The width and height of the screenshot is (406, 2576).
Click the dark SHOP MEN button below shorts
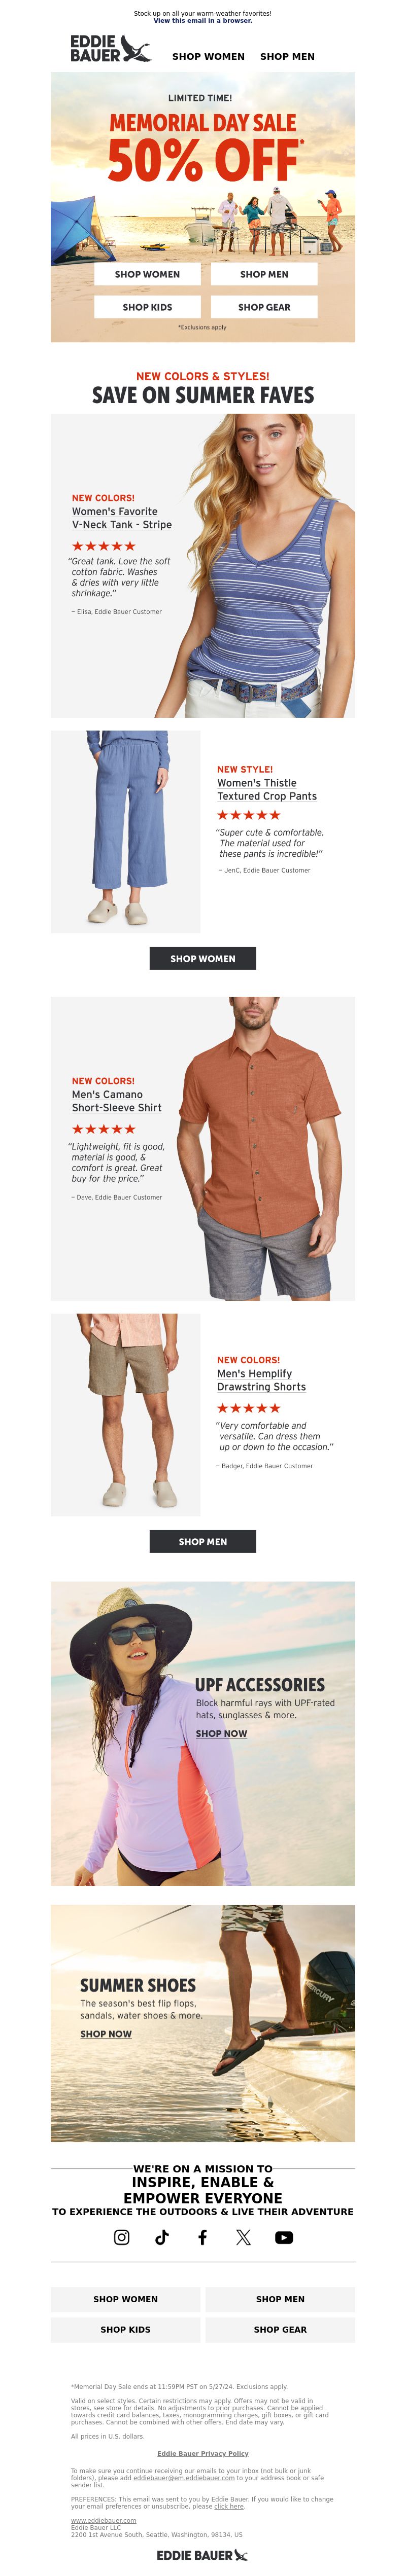(x=203, y=1541)
